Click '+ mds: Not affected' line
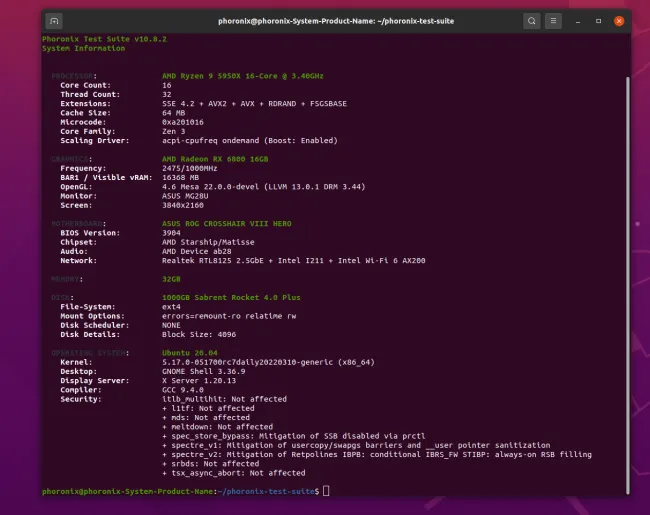This screenshot has width=650, height=515. click(x=206, y=417)
